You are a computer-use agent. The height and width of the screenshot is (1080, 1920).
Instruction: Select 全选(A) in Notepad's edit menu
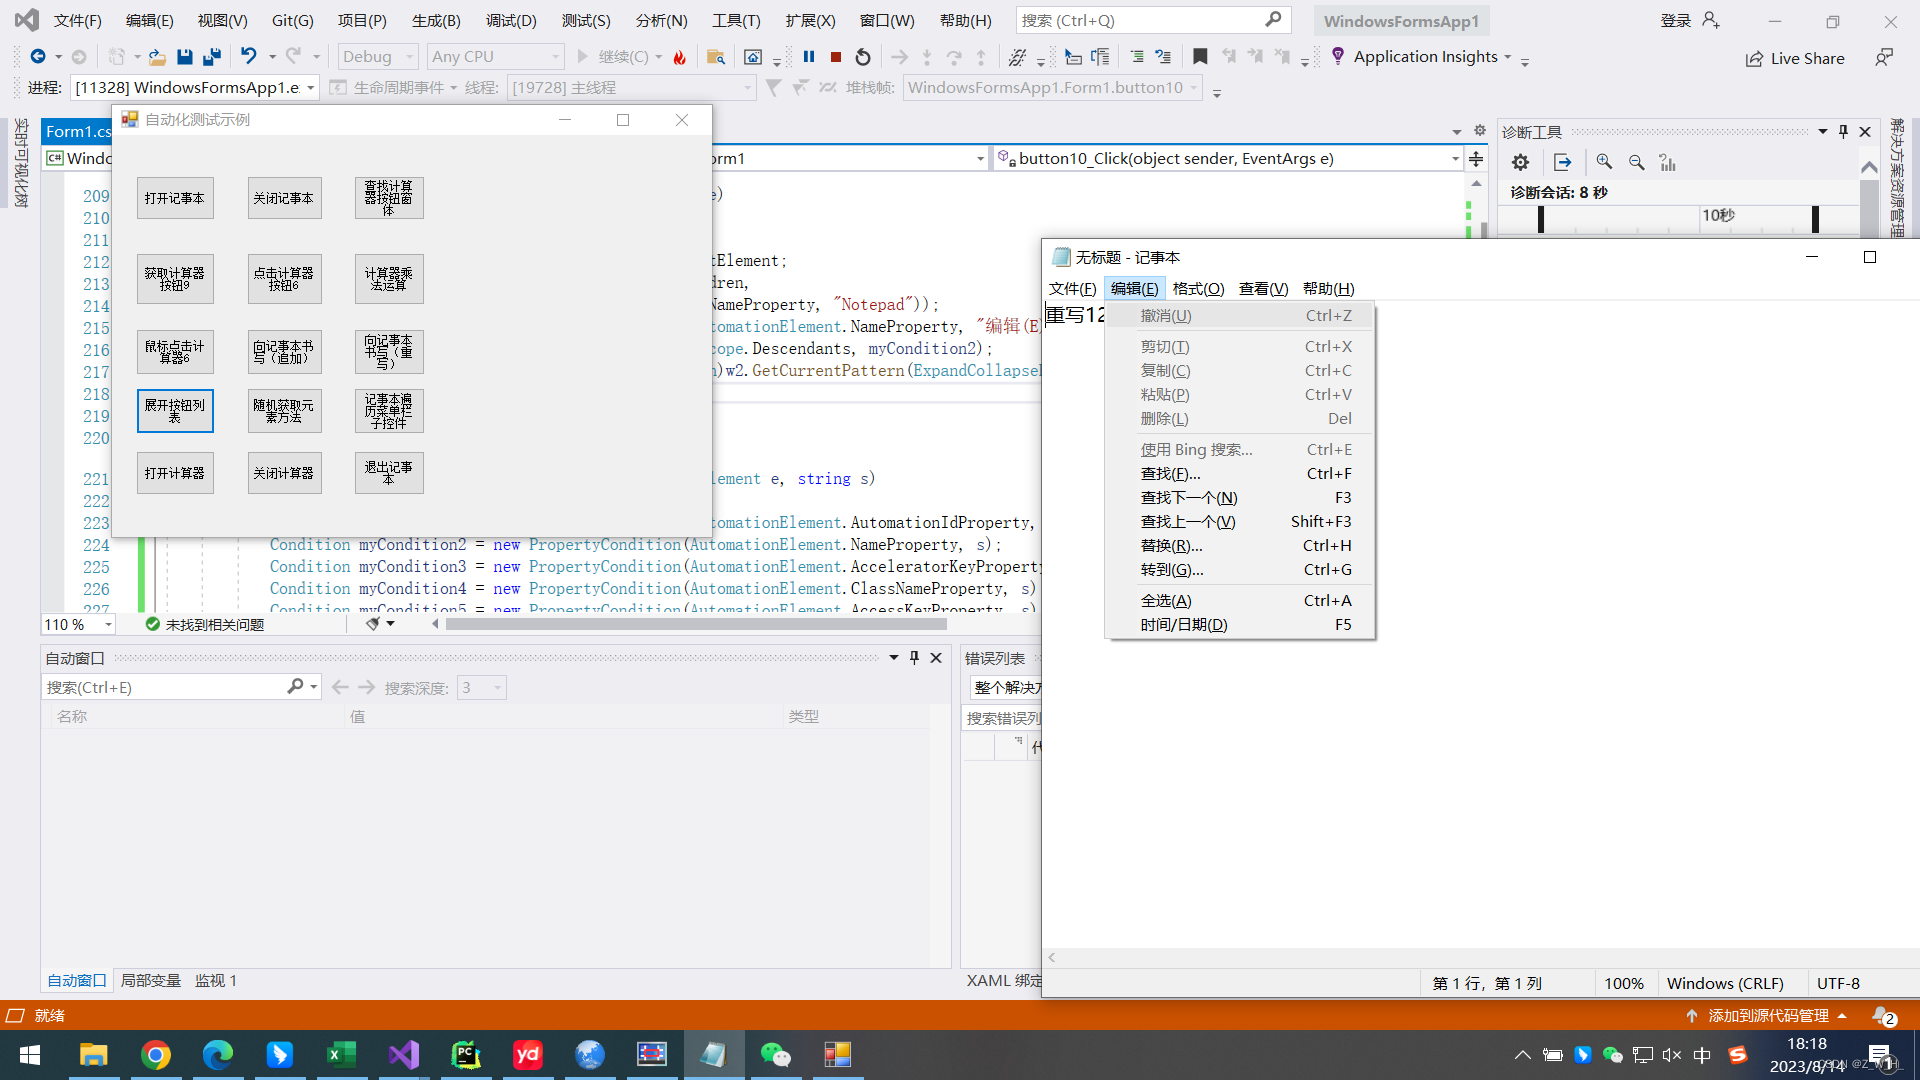pos(1166,600)
